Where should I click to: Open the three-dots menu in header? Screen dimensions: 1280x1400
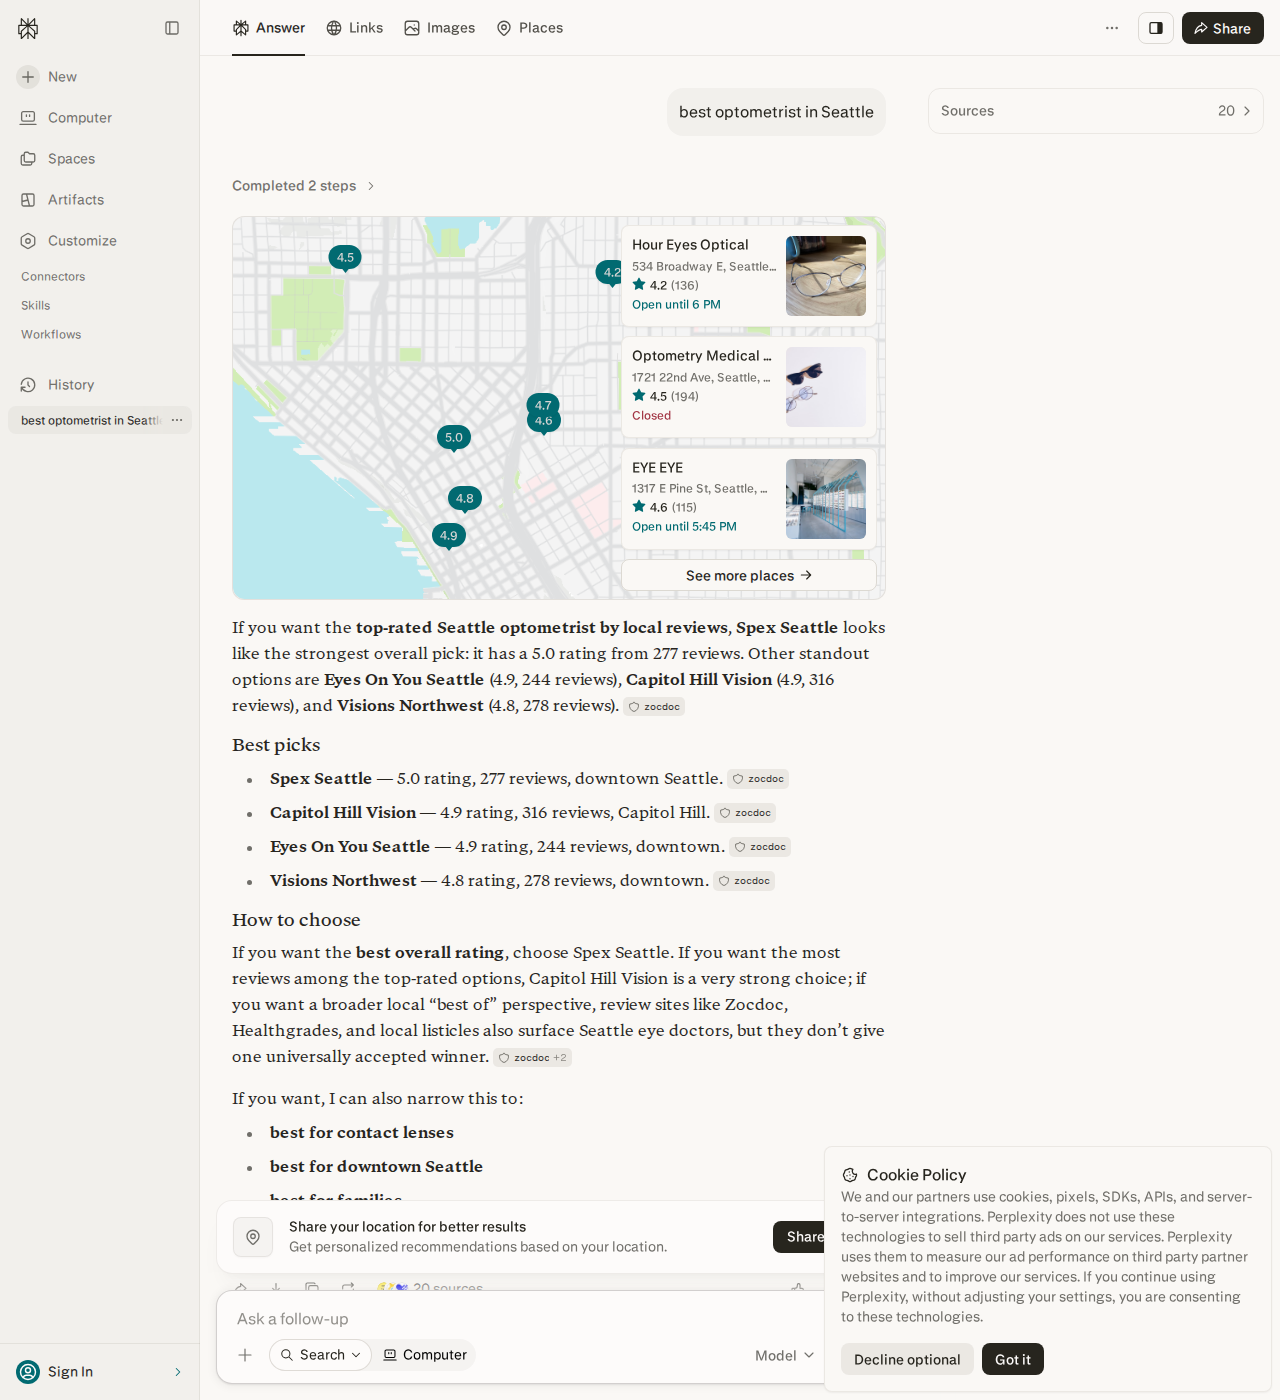pyautogui.click(x=1112, y=28)
